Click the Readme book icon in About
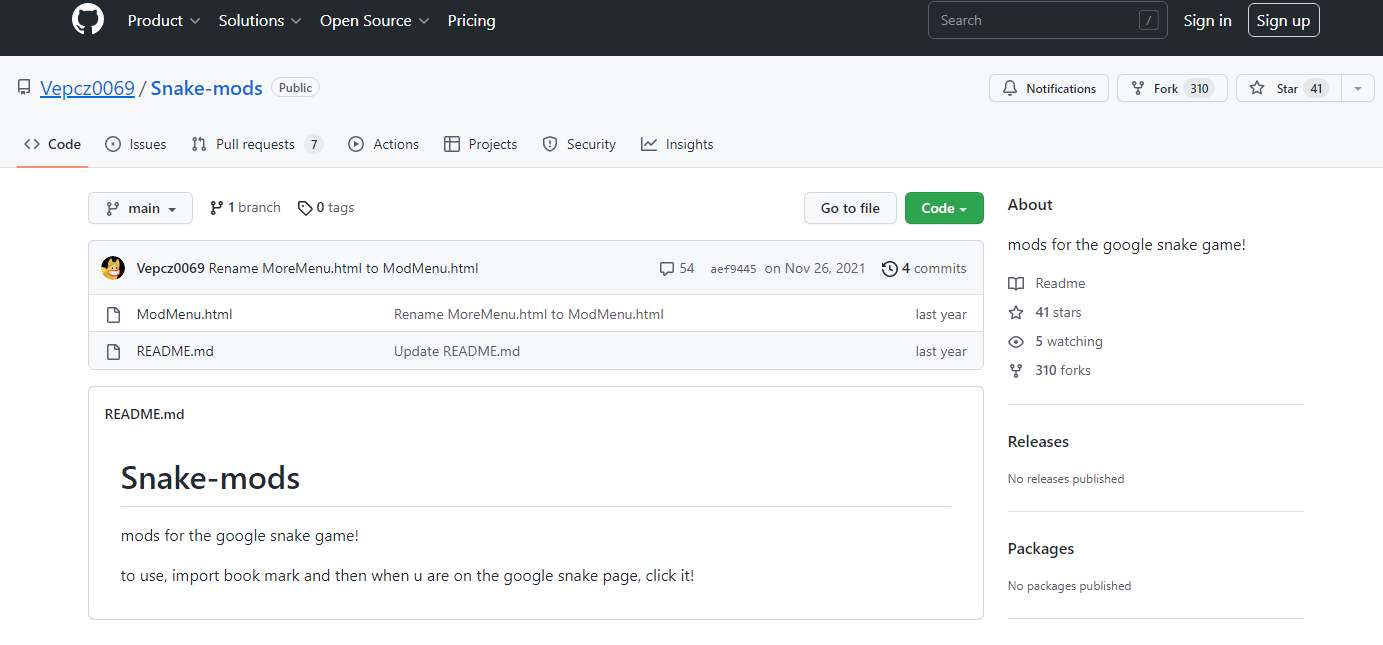Image resolution: width=1383 pixels, height=645 pixels. [x=1016, y=283]
